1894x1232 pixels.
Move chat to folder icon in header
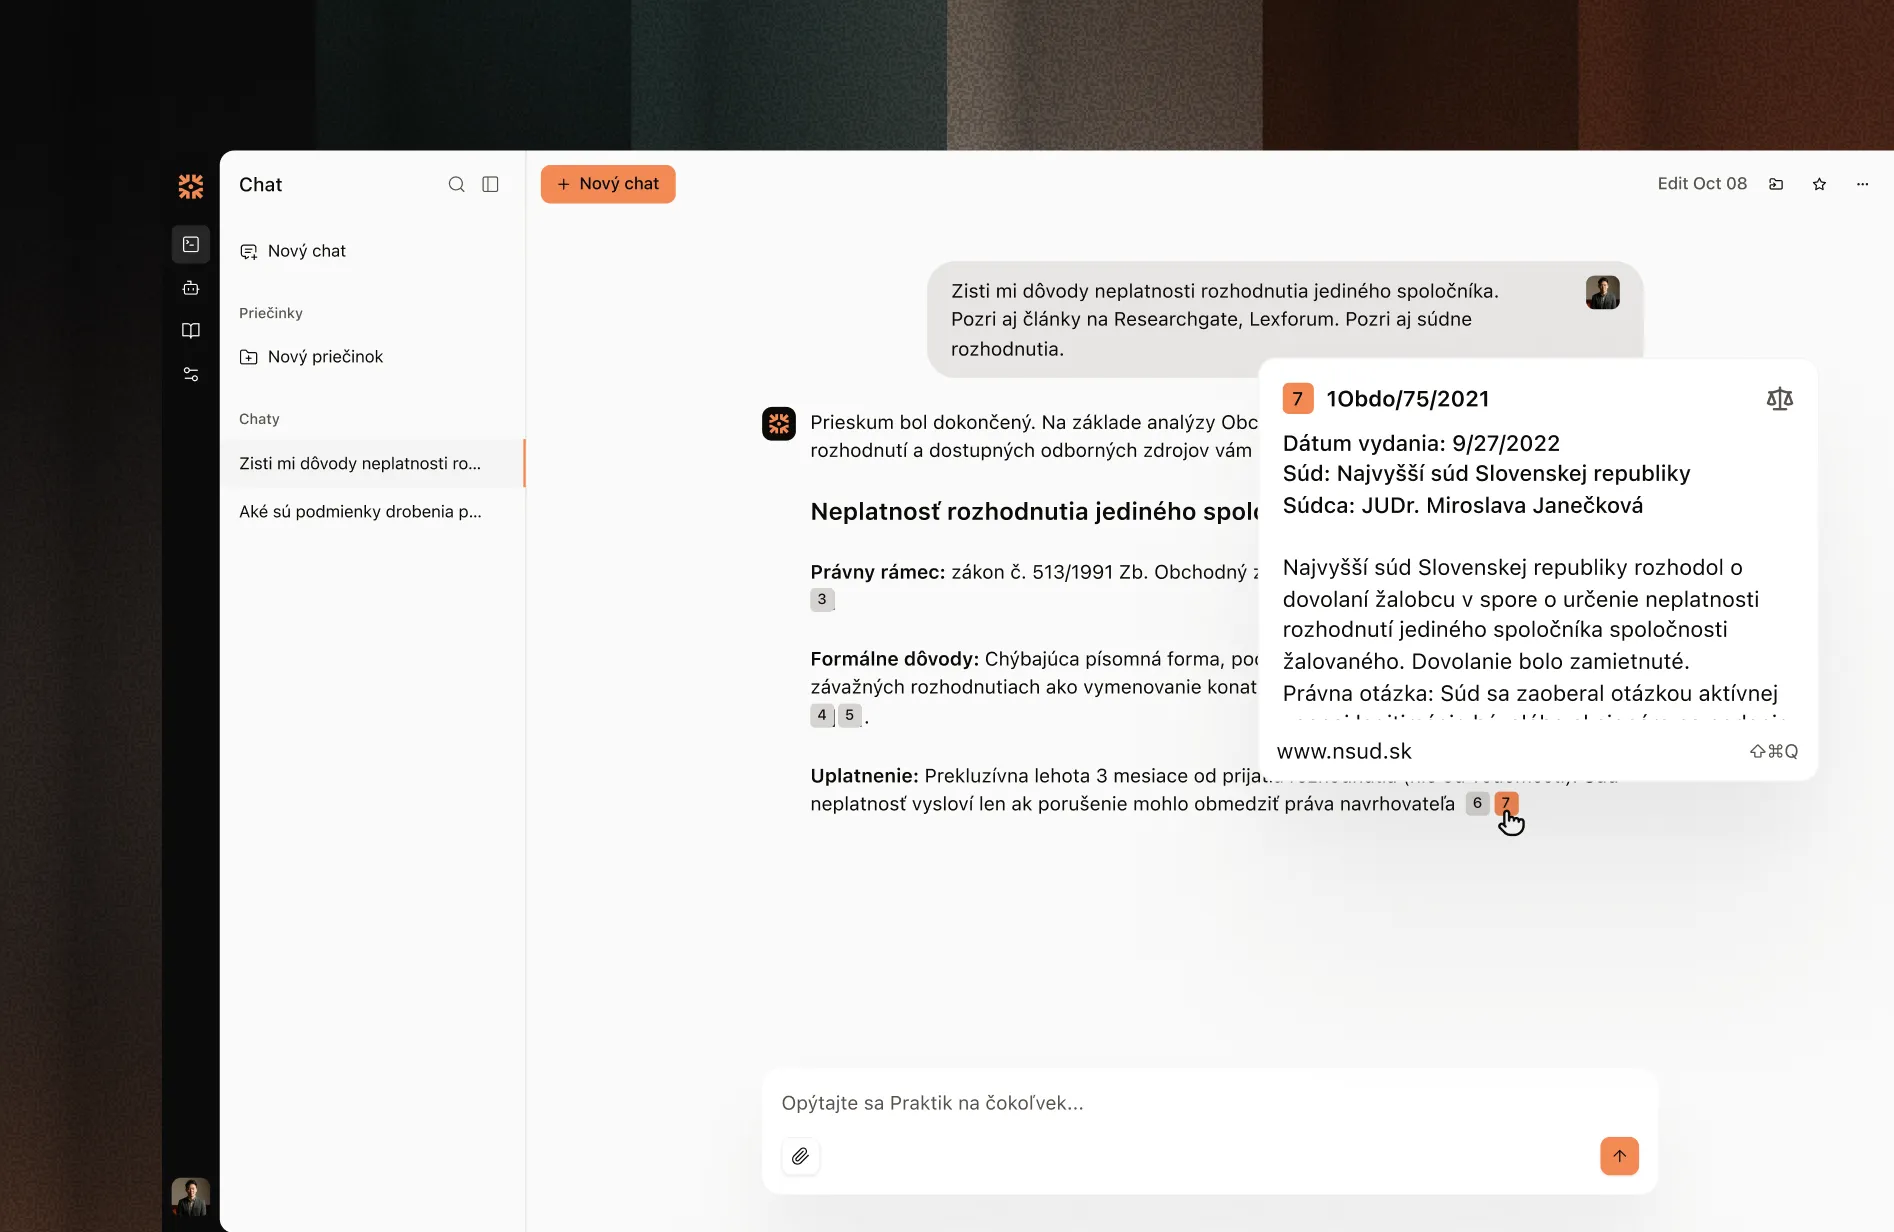[x=1776, y=184]
